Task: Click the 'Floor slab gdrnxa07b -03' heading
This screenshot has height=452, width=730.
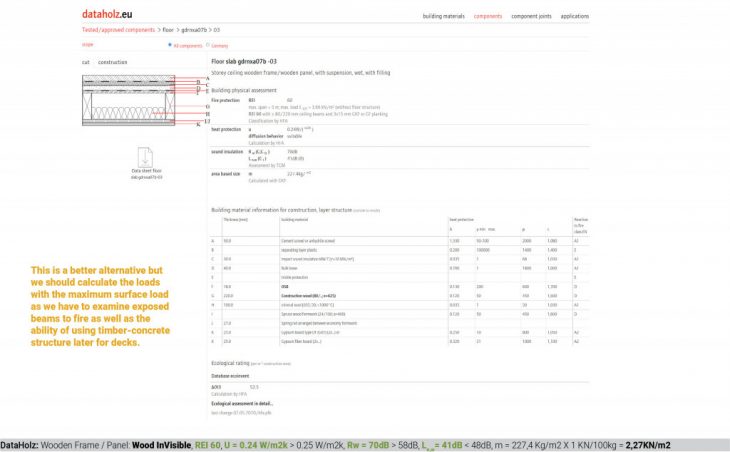Action: click(x=244, y=61)
